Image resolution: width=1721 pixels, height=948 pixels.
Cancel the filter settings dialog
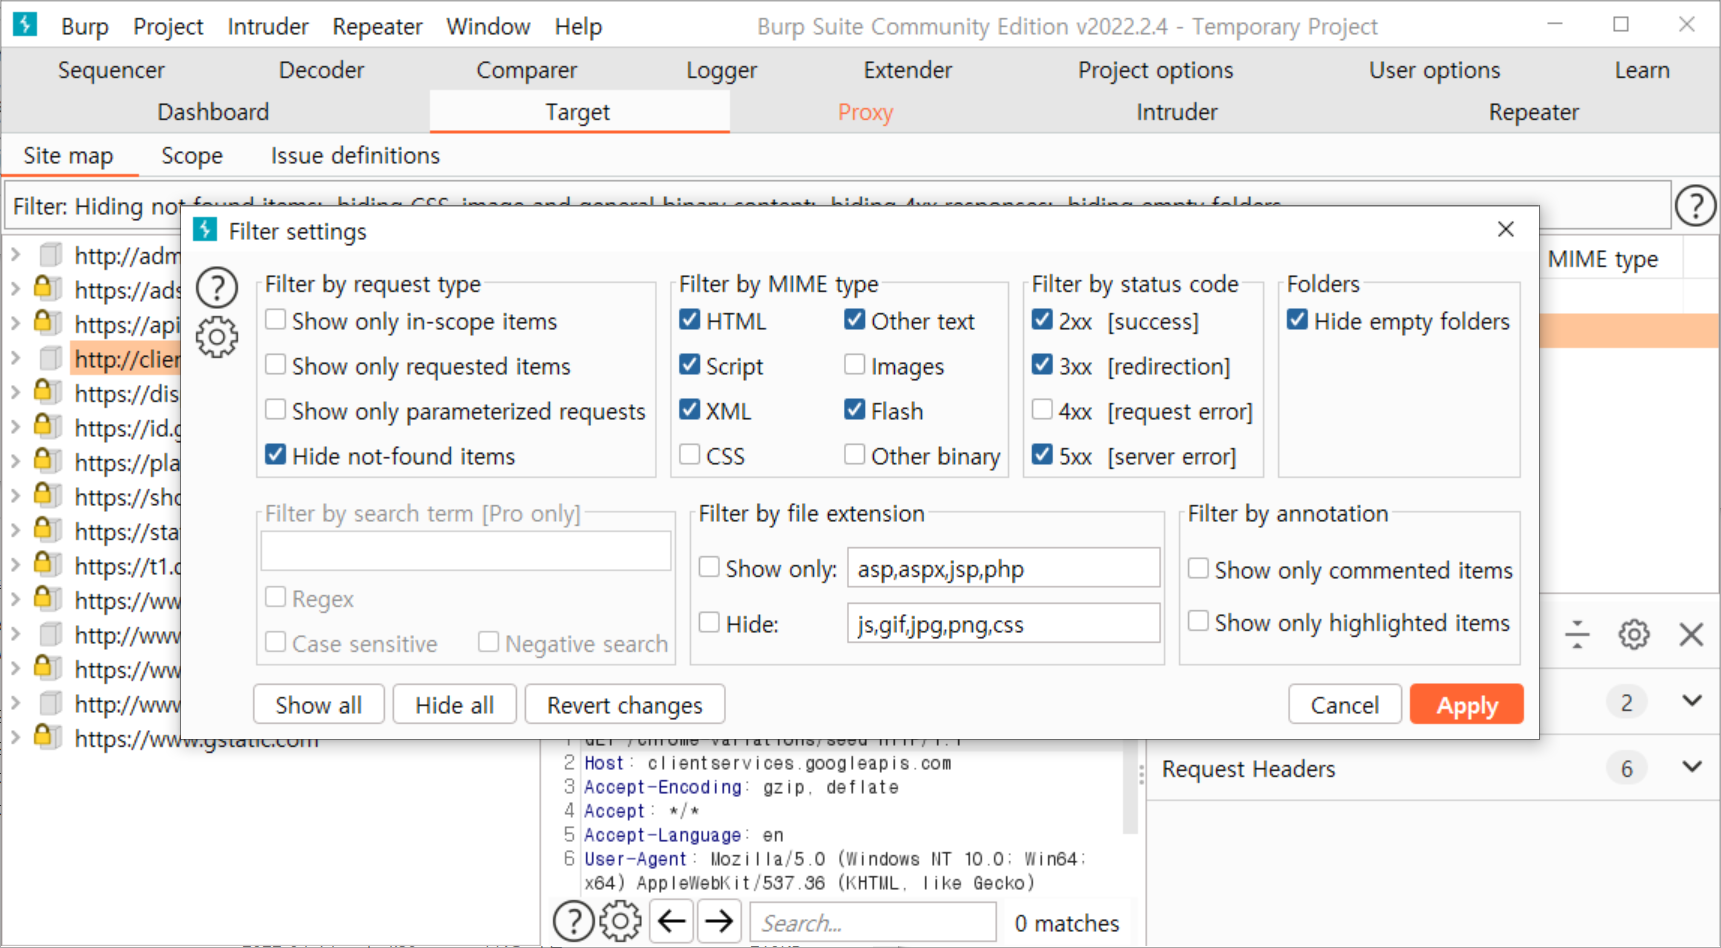tap(1344, 705)
